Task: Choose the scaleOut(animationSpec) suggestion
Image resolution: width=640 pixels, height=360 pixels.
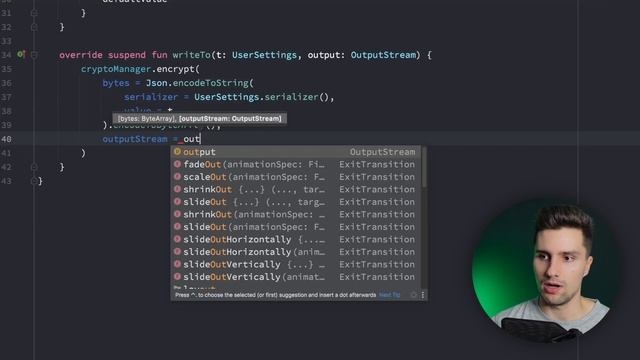Action: point(297,177)
